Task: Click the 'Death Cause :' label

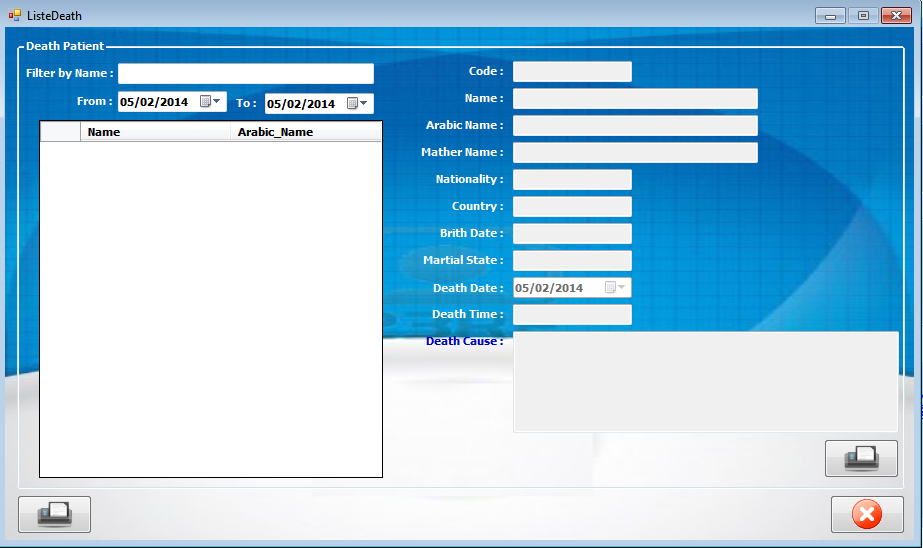Action: point(464,341)
